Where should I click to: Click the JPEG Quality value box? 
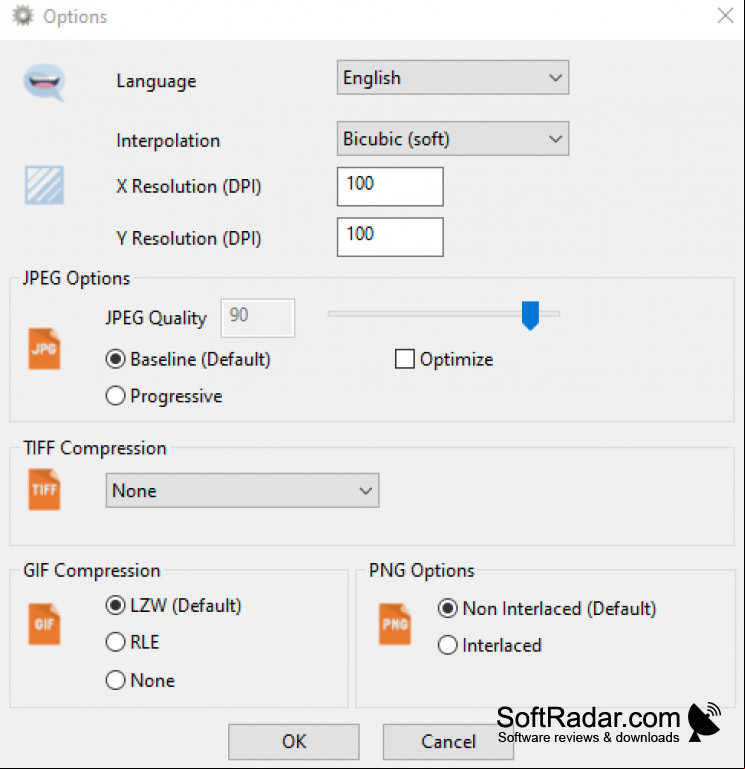(257, 318)
